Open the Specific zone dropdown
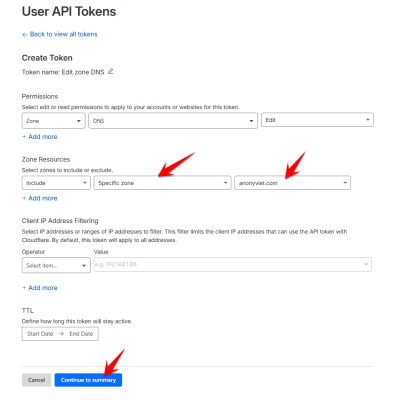412x400 pixels. [162, 183]
